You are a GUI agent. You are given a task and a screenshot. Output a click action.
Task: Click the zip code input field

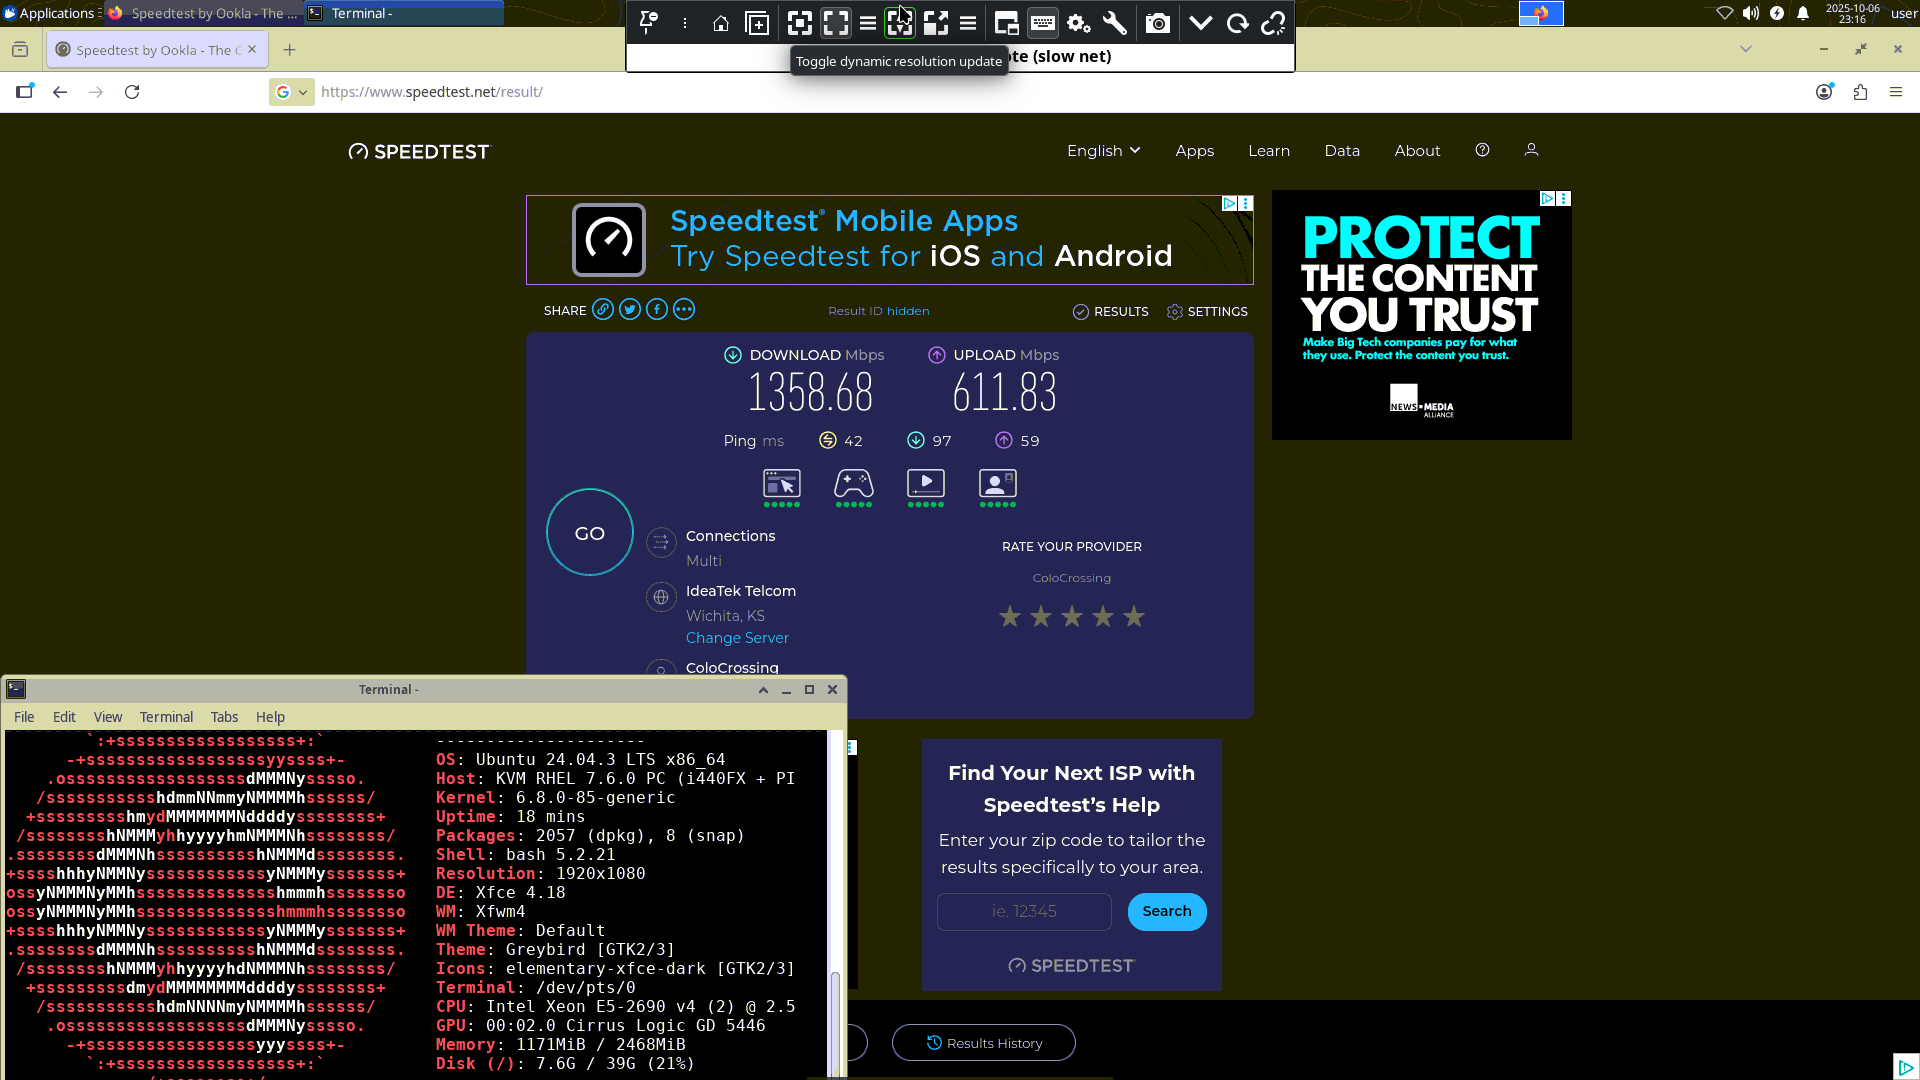[x=1024, y=911]
